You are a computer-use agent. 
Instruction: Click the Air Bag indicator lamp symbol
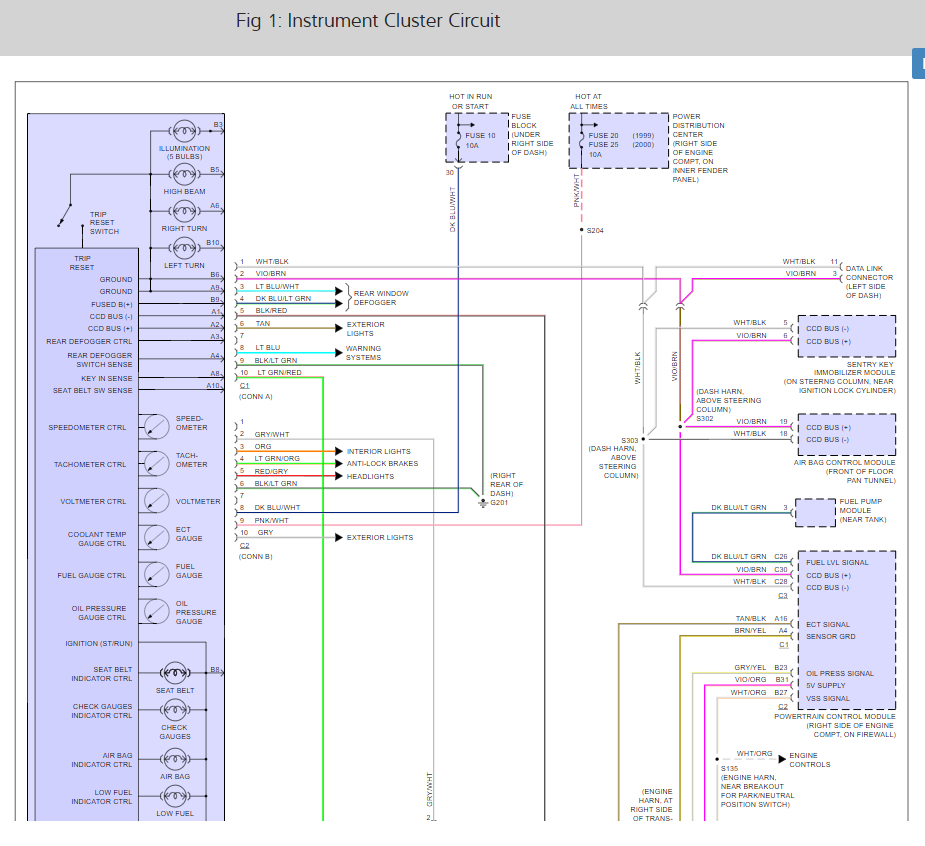point(175,759)
